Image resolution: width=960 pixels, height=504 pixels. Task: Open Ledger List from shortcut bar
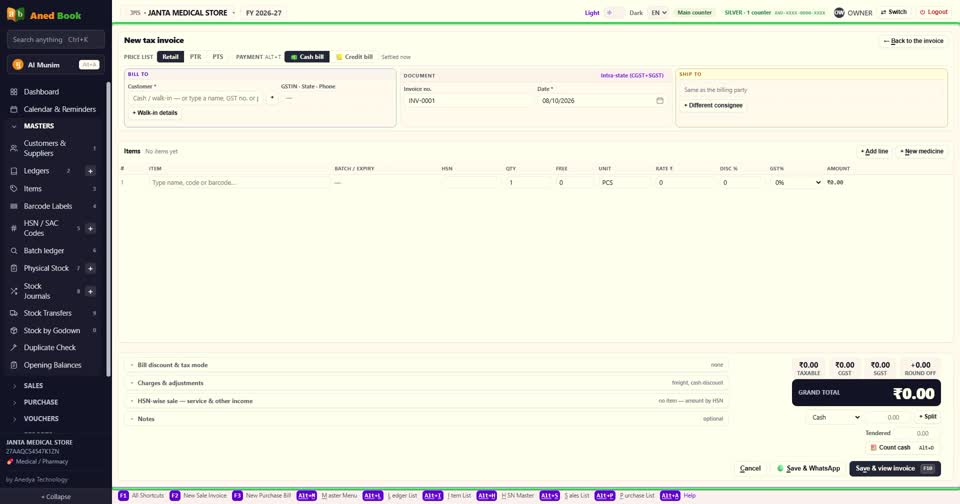(390, 495)
